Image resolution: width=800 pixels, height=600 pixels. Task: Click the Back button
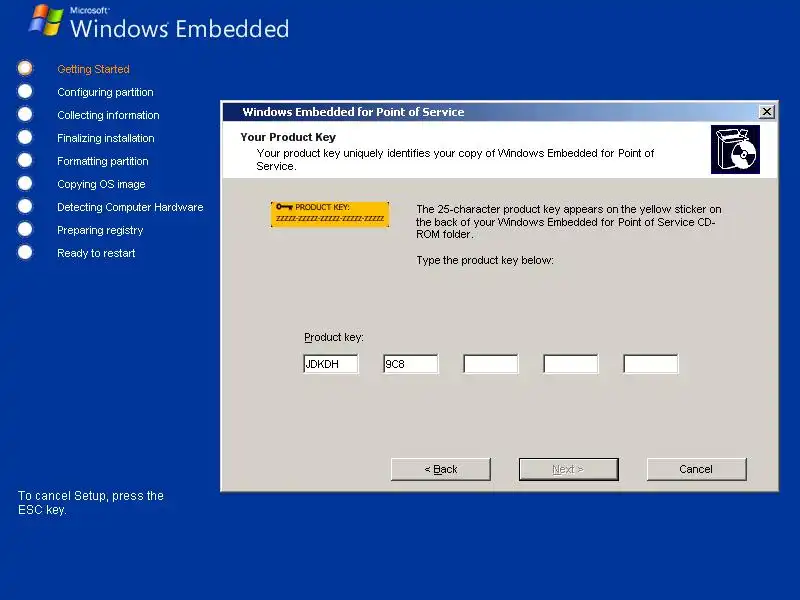pyautogui.click(x=440, y=469)
